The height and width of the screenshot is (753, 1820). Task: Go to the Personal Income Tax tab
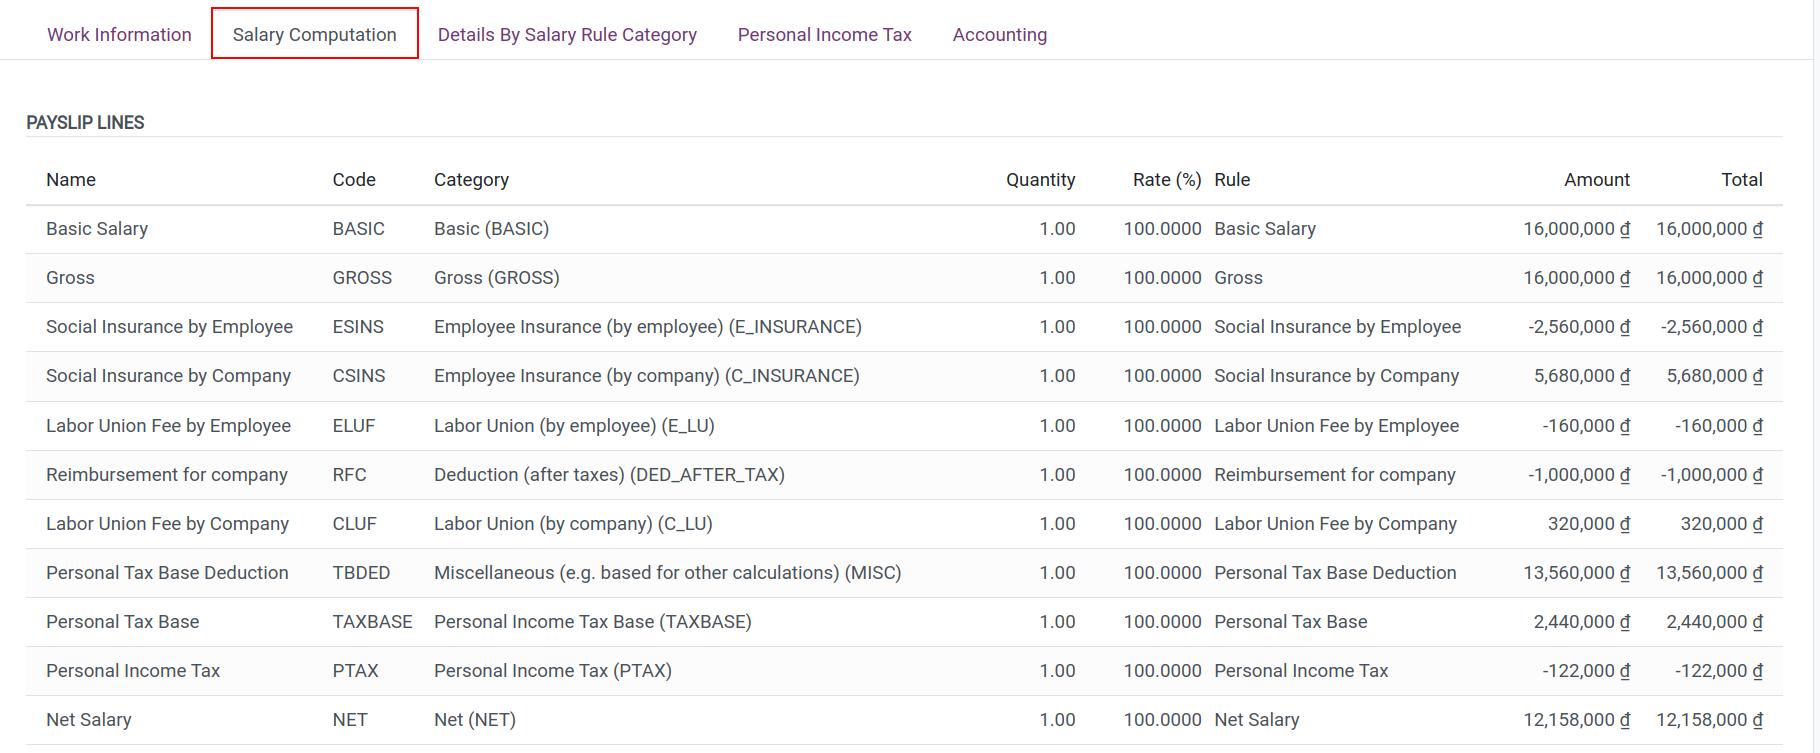tap(825, 34)
